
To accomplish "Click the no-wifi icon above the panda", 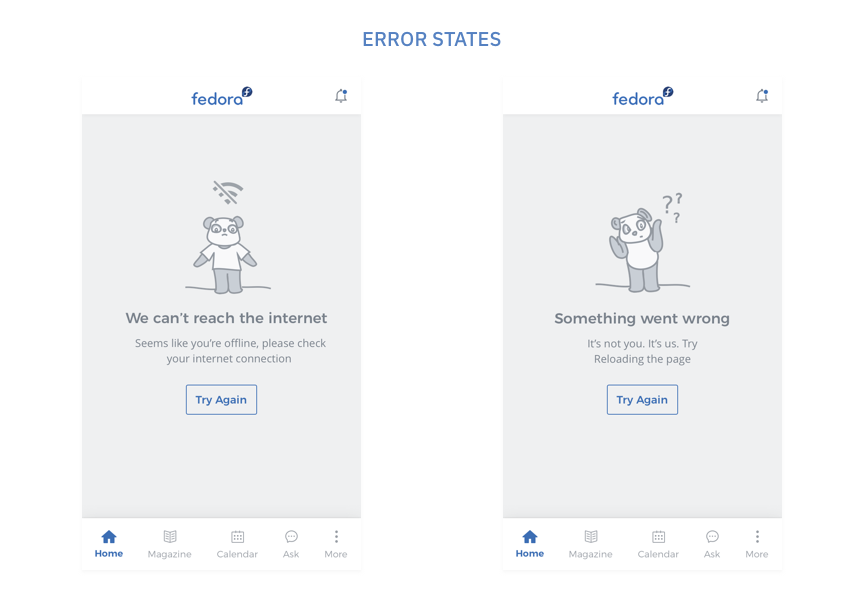I will 228,192.
